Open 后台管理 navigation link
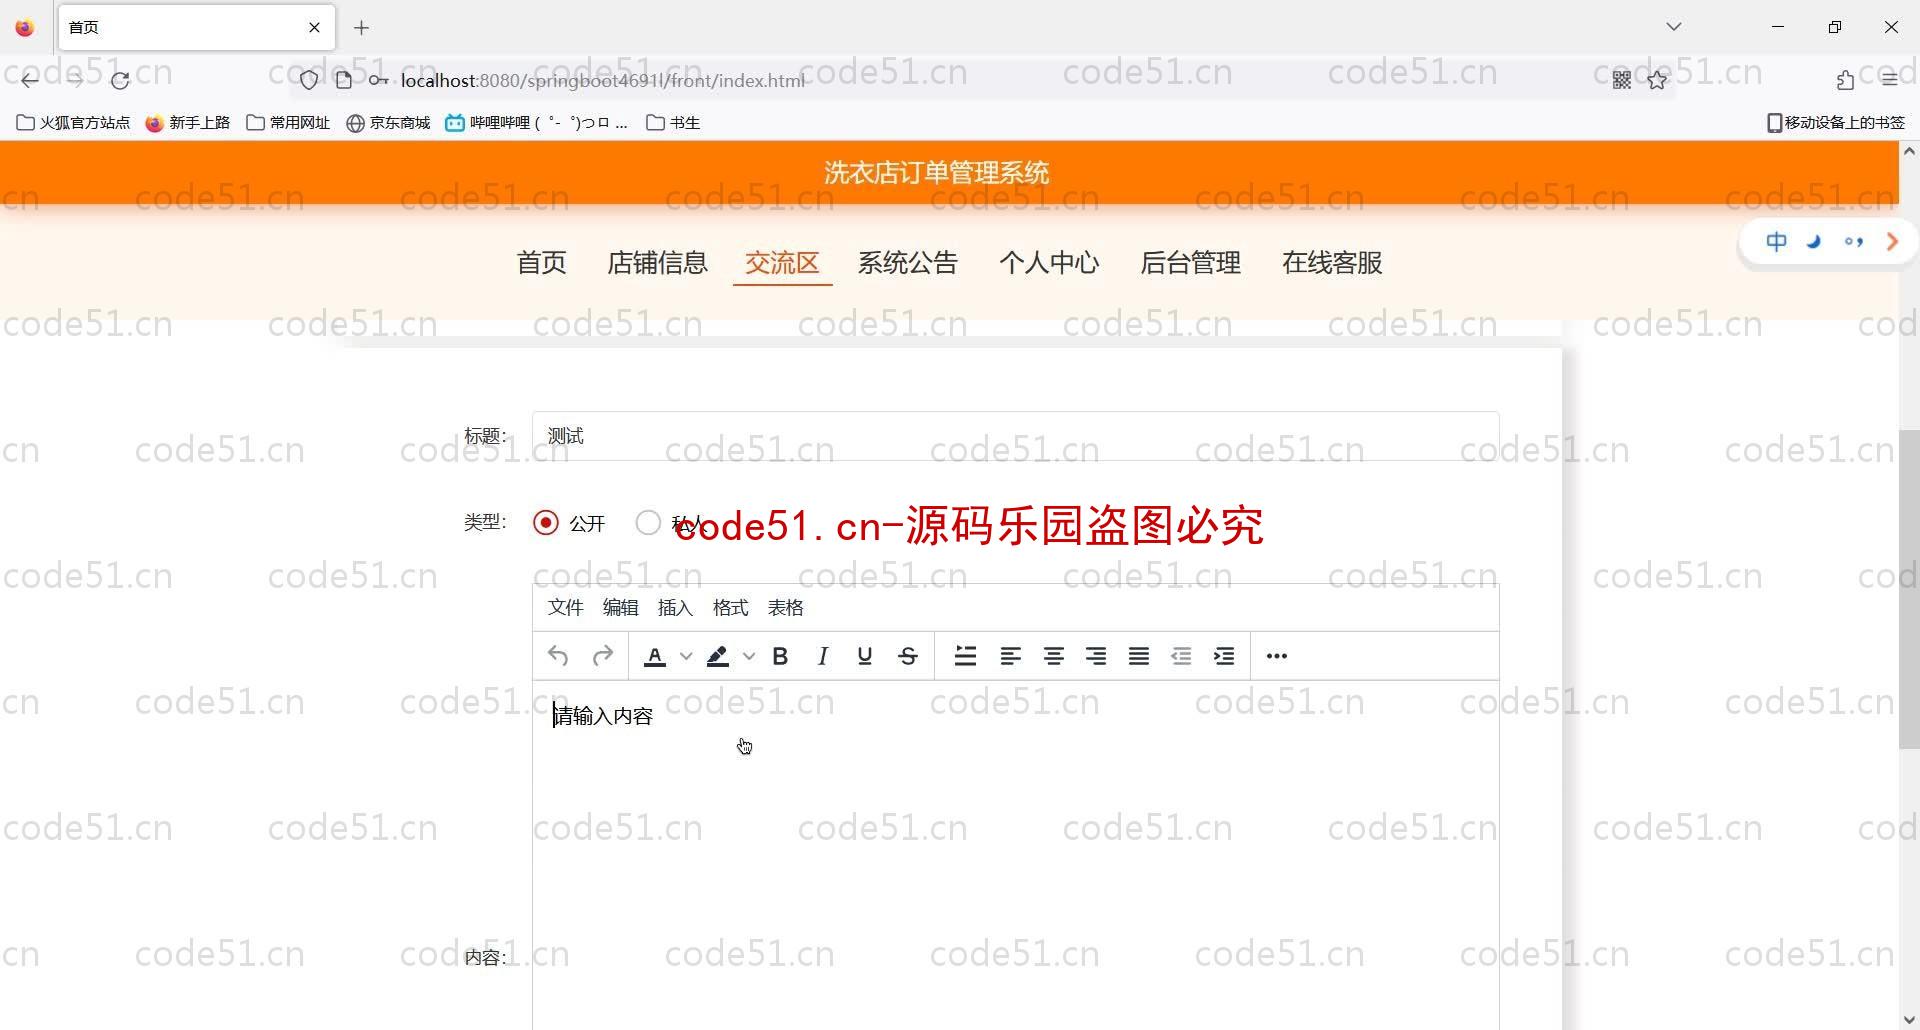The height and width of the screenshot is (1030, 1920). tap(1190, 263)
